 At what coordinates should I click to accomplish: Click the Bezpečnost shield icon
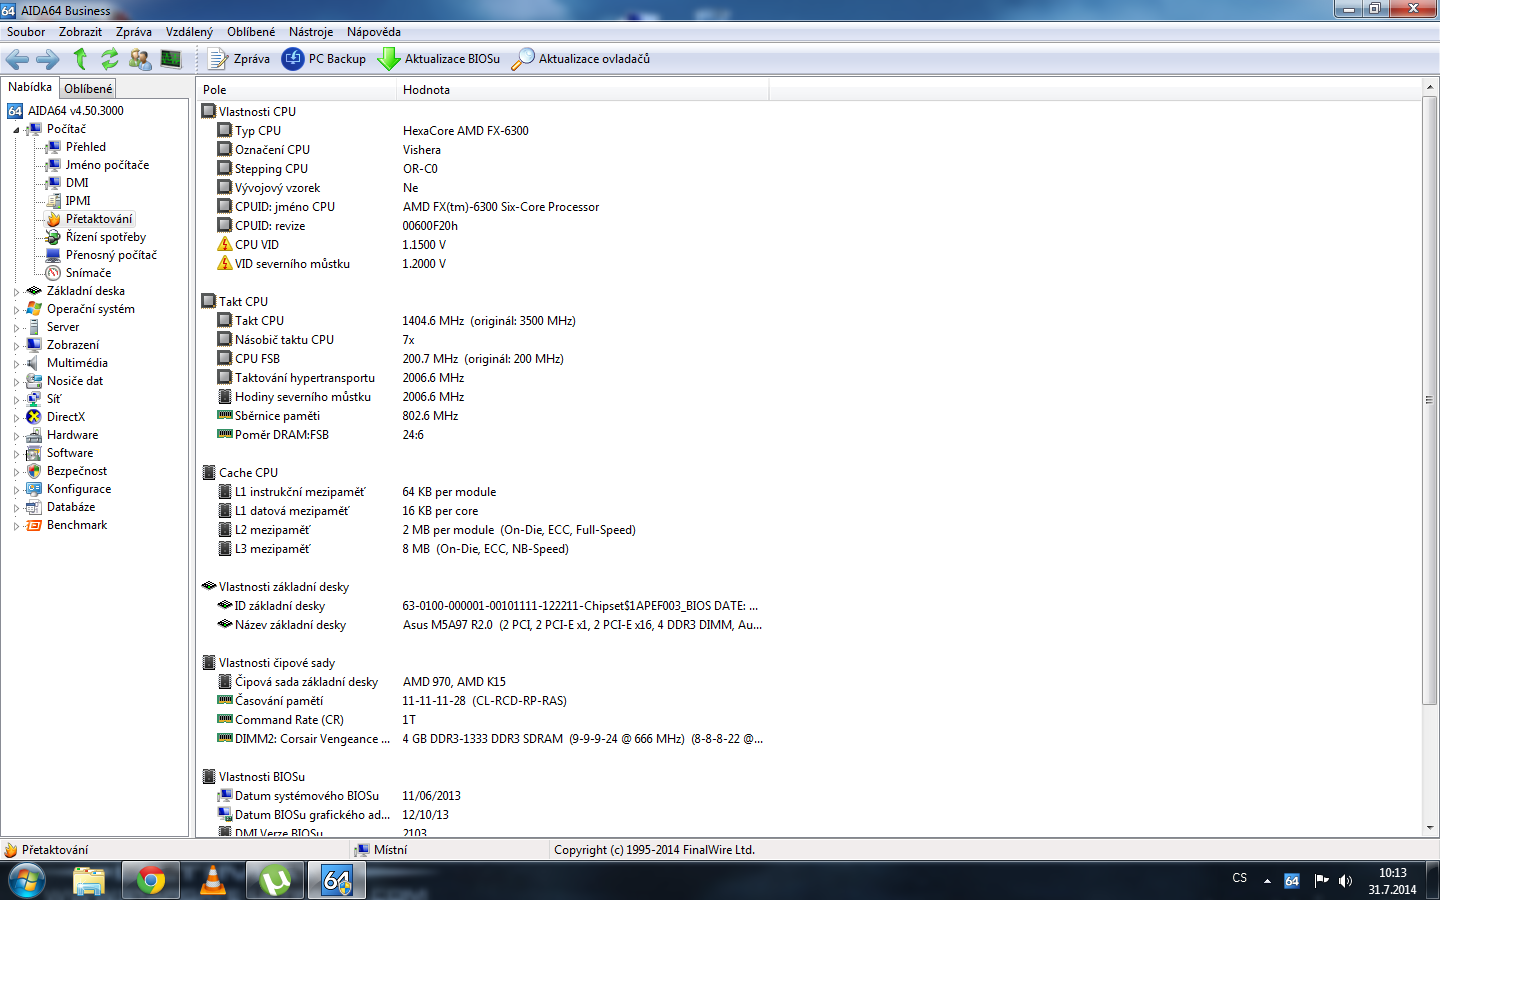[34, 471]
